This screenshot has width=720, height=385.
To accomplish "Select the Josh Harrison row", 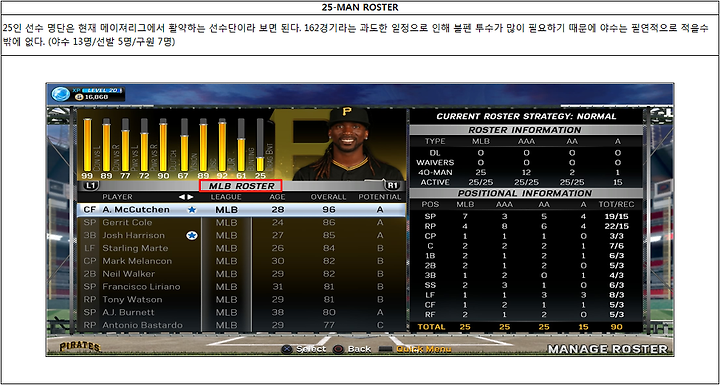I will 242,235.
